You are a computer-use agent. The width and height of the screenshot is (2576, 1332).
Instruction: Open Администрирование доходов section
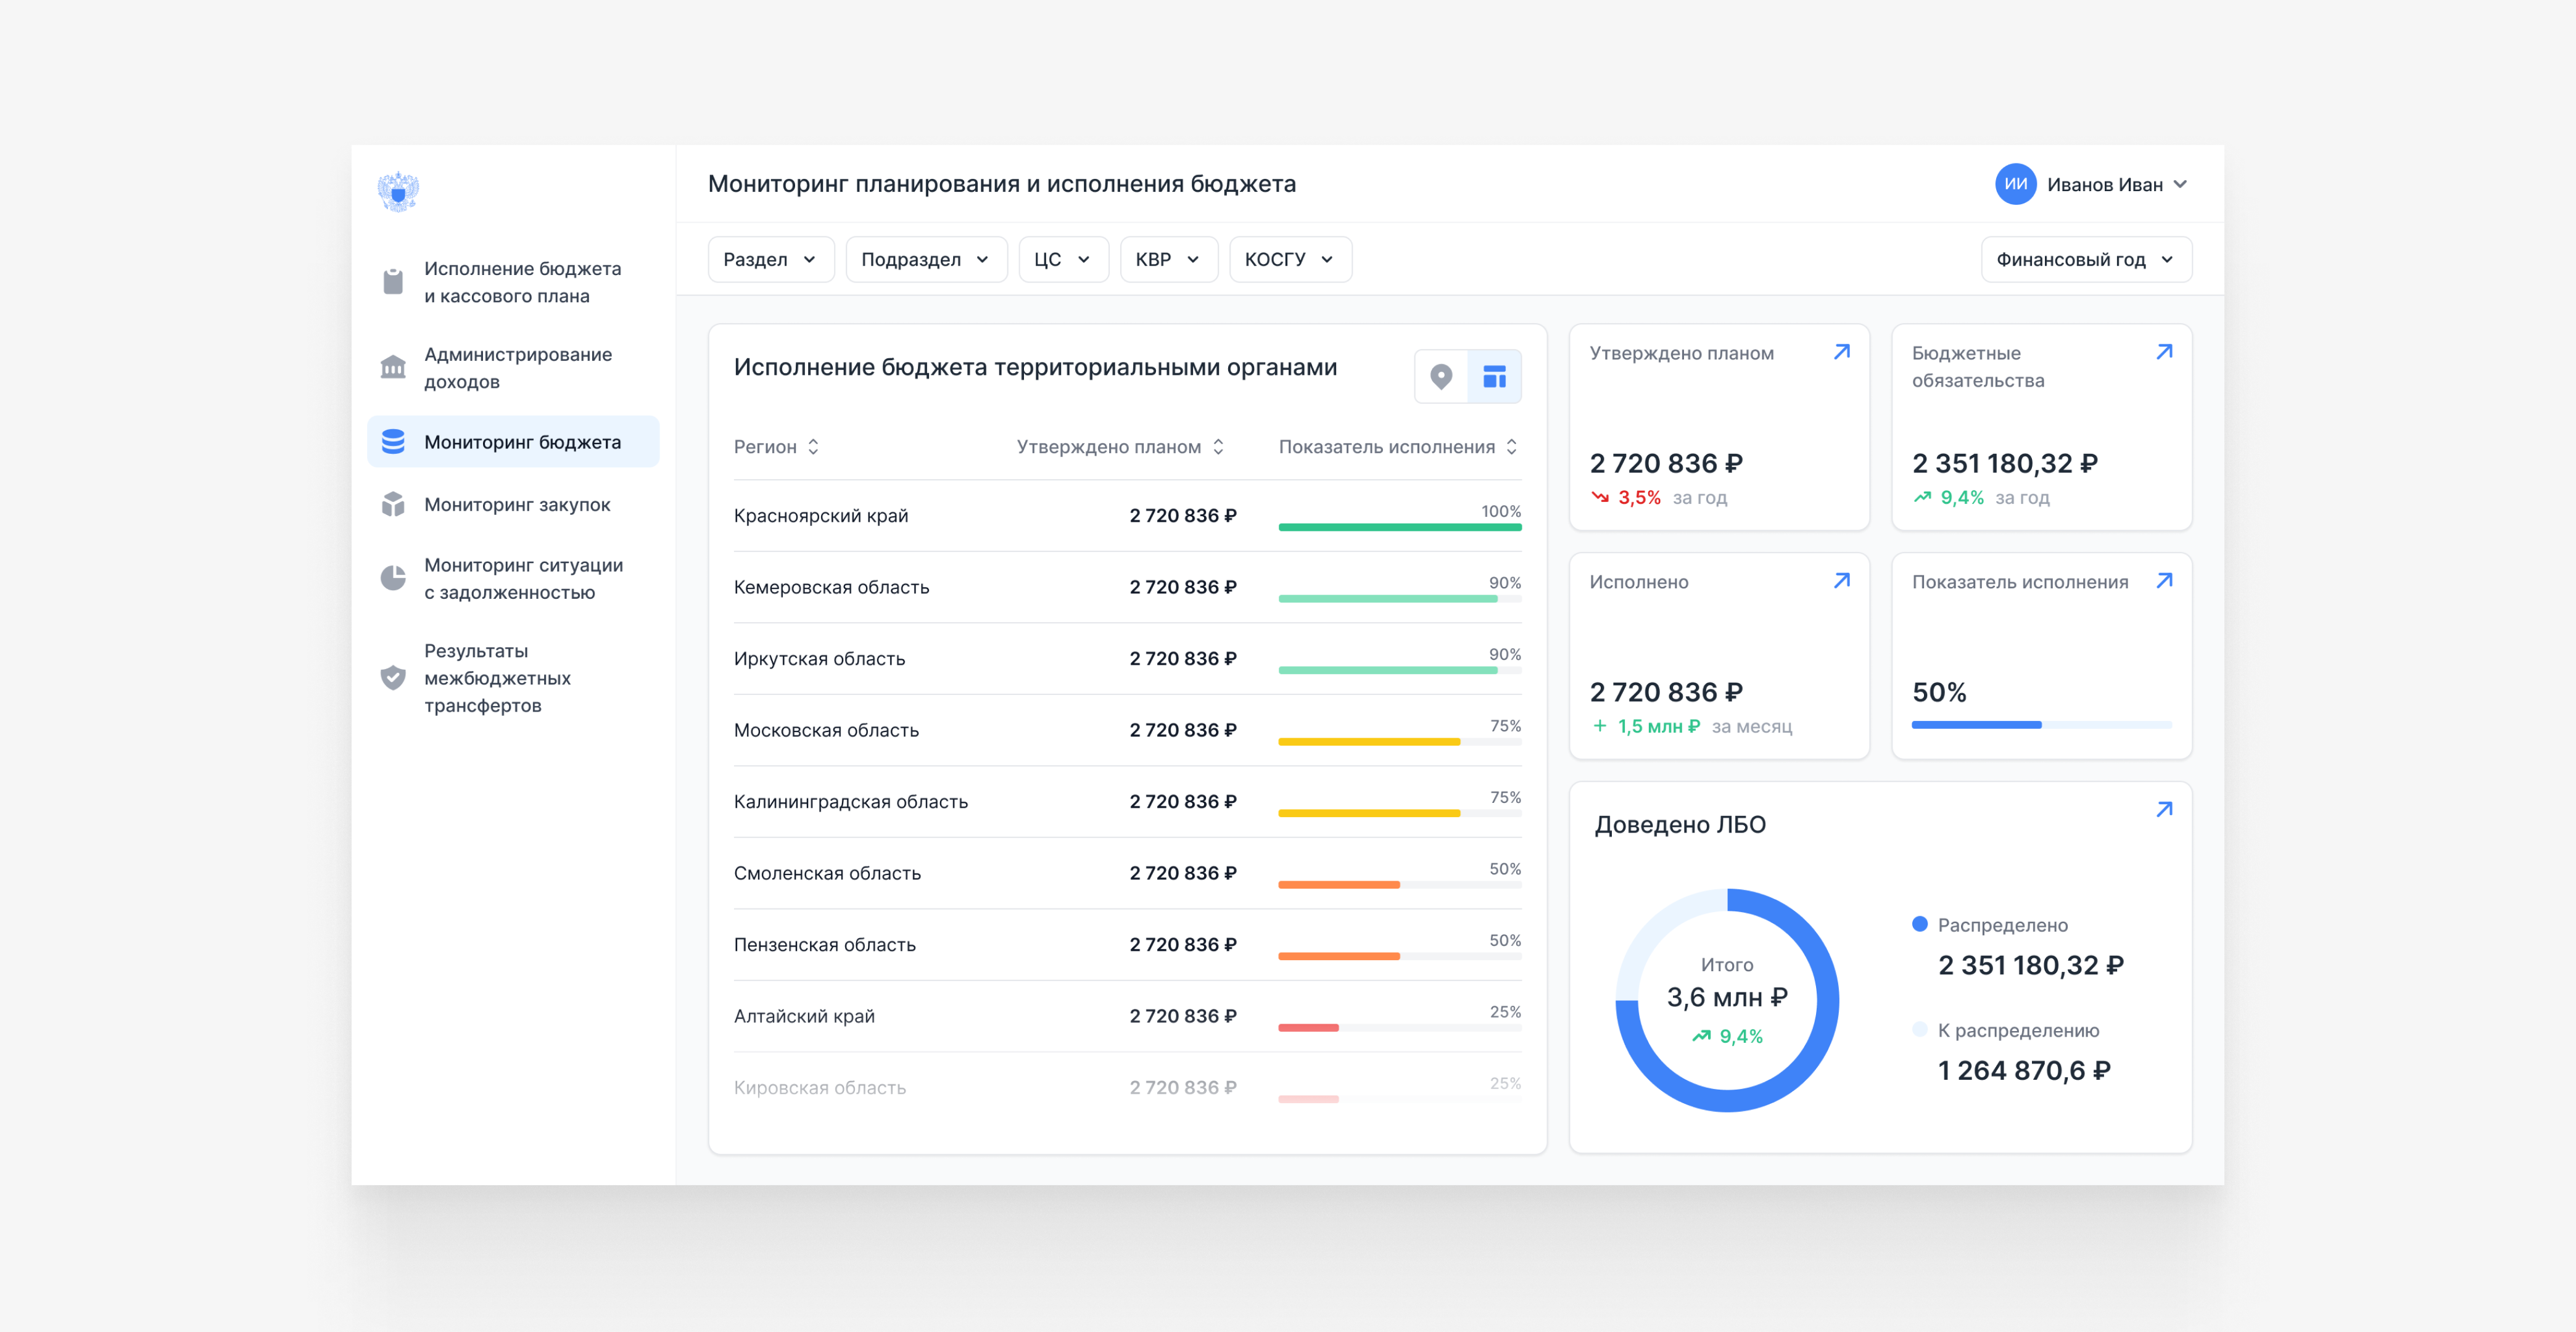[x=516, y=368]
